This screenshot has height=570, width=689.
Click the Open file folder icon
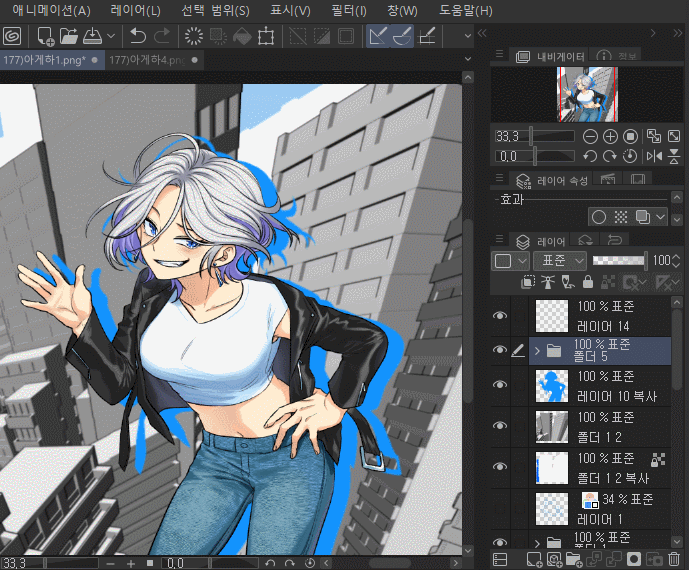(x=69, y=36)
